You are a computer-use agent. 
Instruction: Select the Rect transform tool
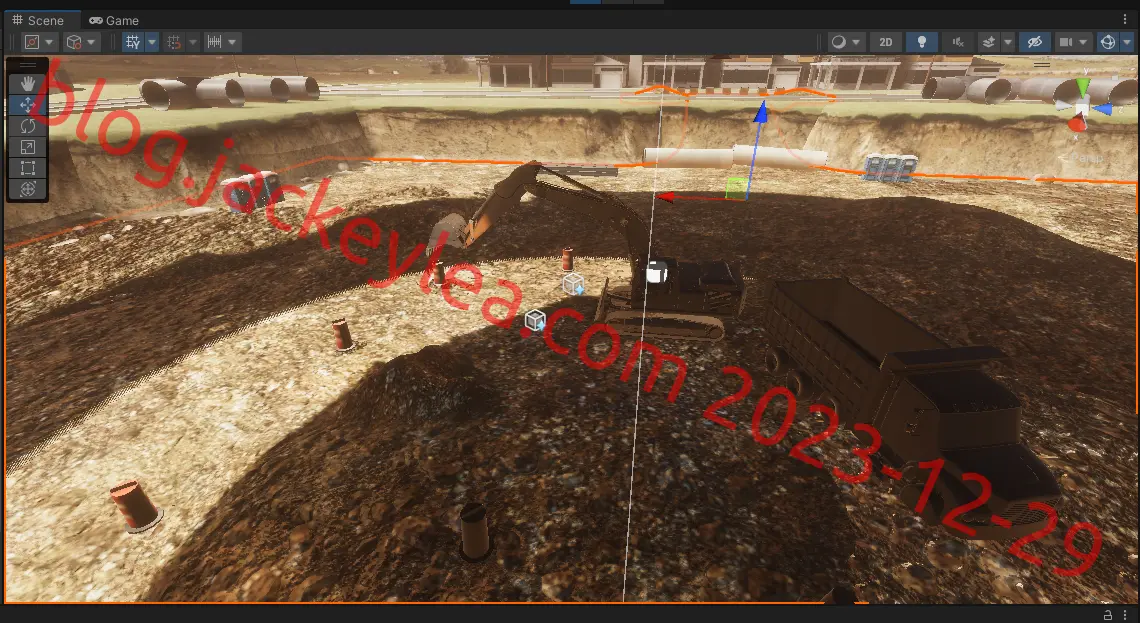28,169
